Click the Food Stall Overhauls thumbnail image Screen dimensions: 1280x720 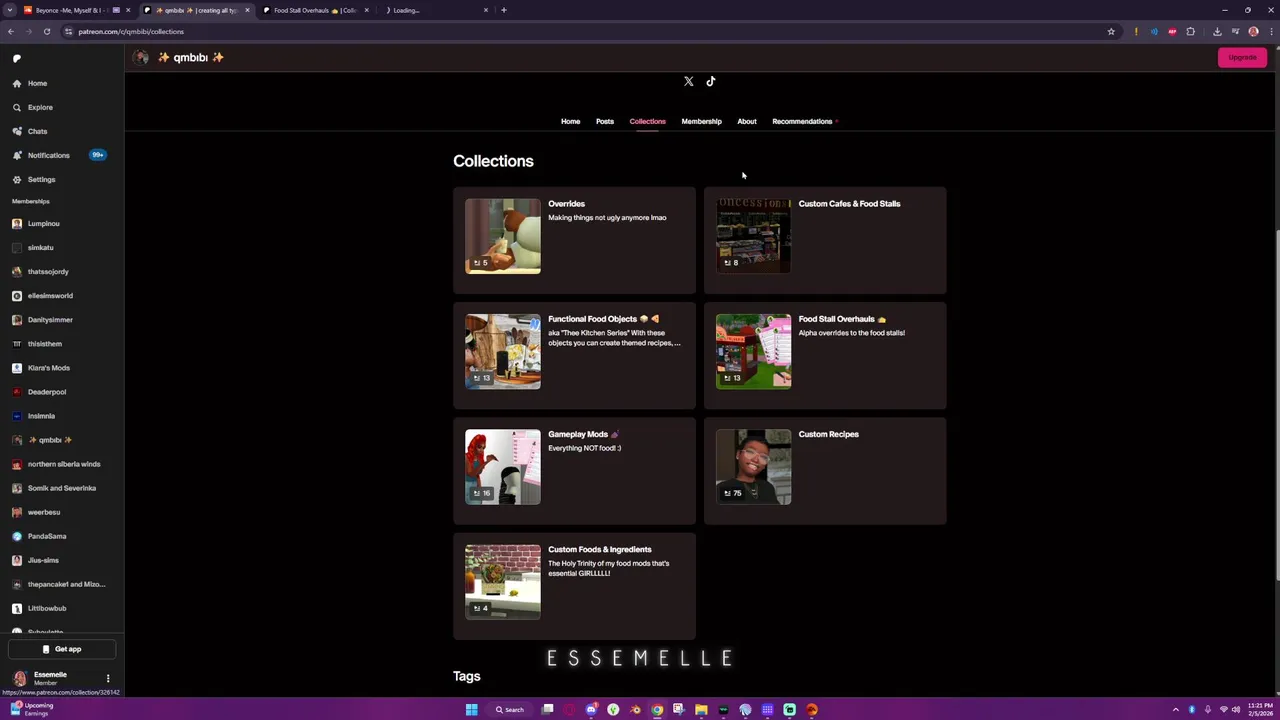point(753,351)
